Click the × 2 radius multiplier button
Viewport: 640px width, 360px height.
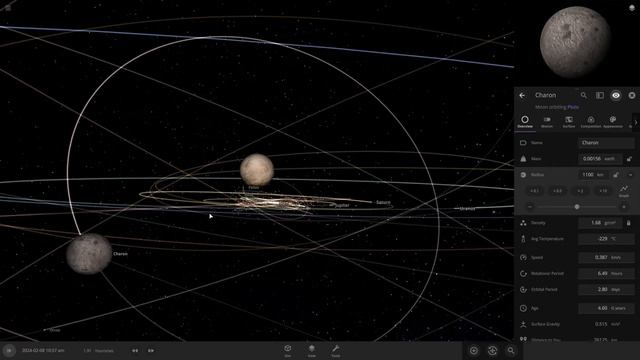pos(580,191)
